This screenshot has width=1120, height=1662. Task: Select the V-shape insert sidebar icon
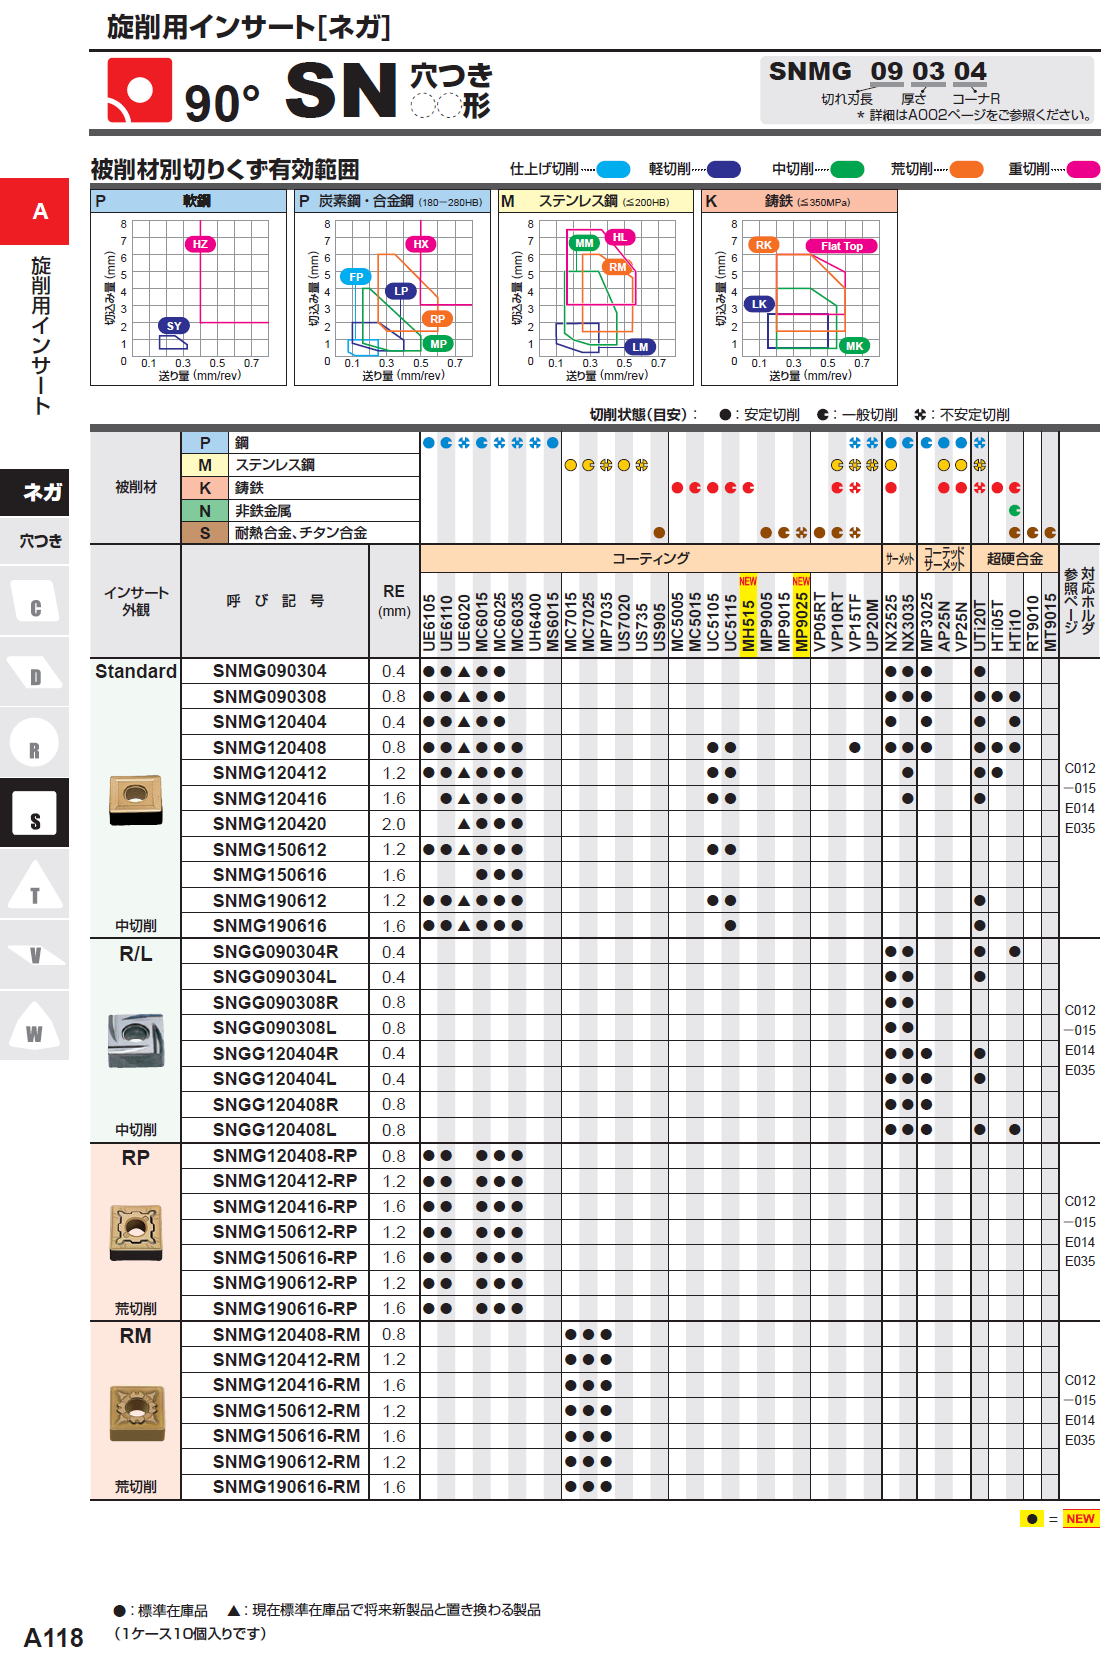[x=34, y=954]
